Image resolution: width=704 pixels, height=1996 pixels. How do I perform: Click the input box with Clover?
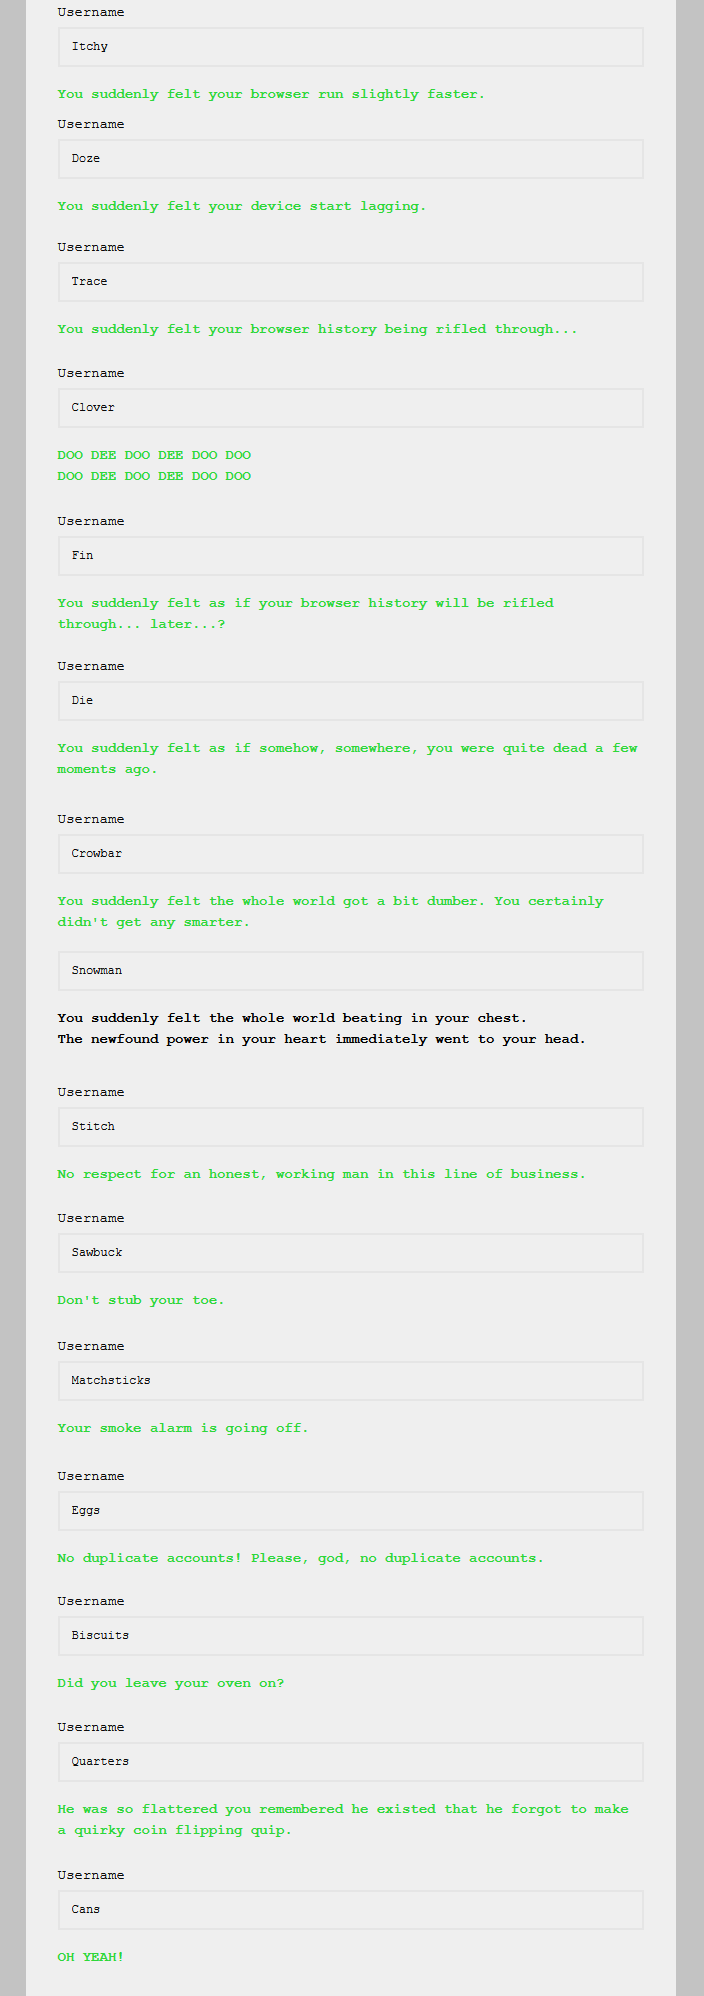[350, 408]
